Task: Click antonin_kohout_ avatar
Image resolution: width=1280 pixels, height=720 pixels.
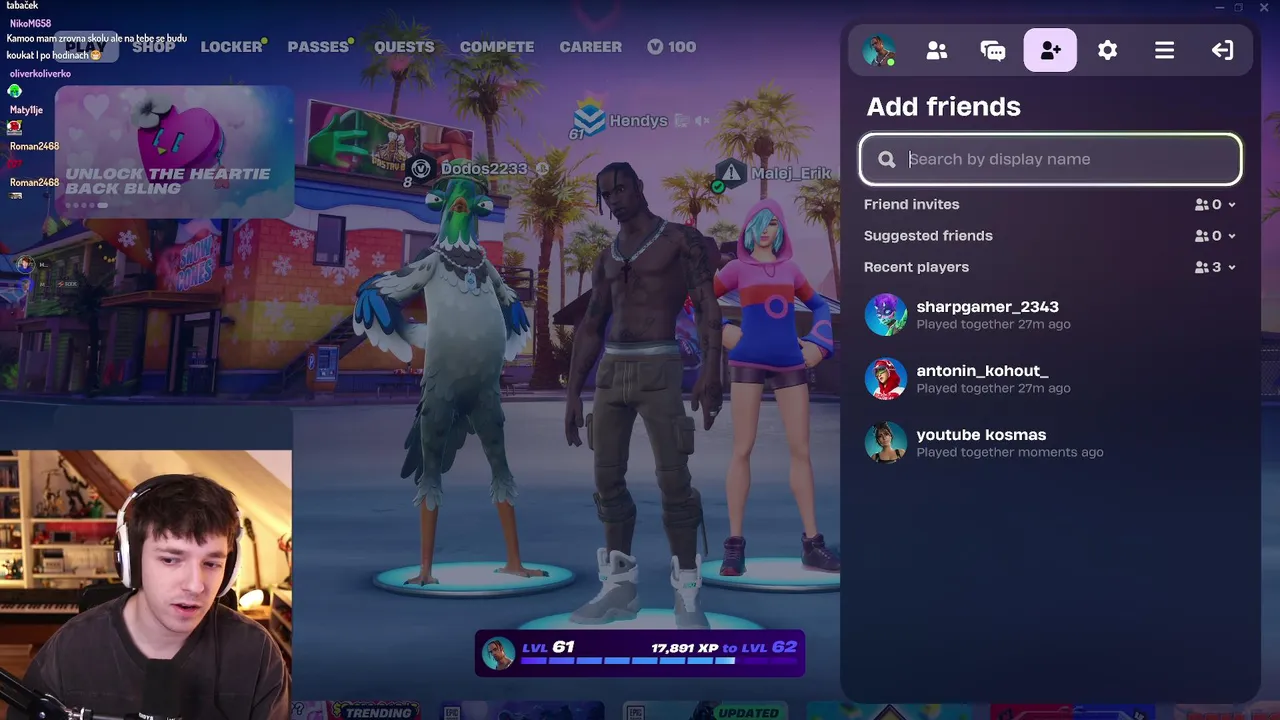Action: pyautogui.click(x=885, y=378)
